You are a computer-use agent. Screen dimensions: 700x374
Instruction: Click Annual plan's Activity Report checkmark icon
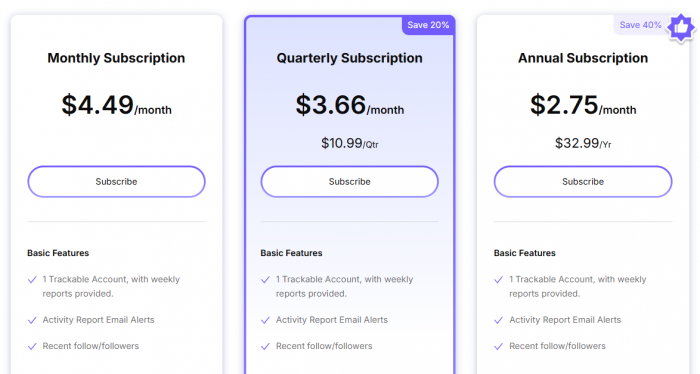[x=499, y=320]
